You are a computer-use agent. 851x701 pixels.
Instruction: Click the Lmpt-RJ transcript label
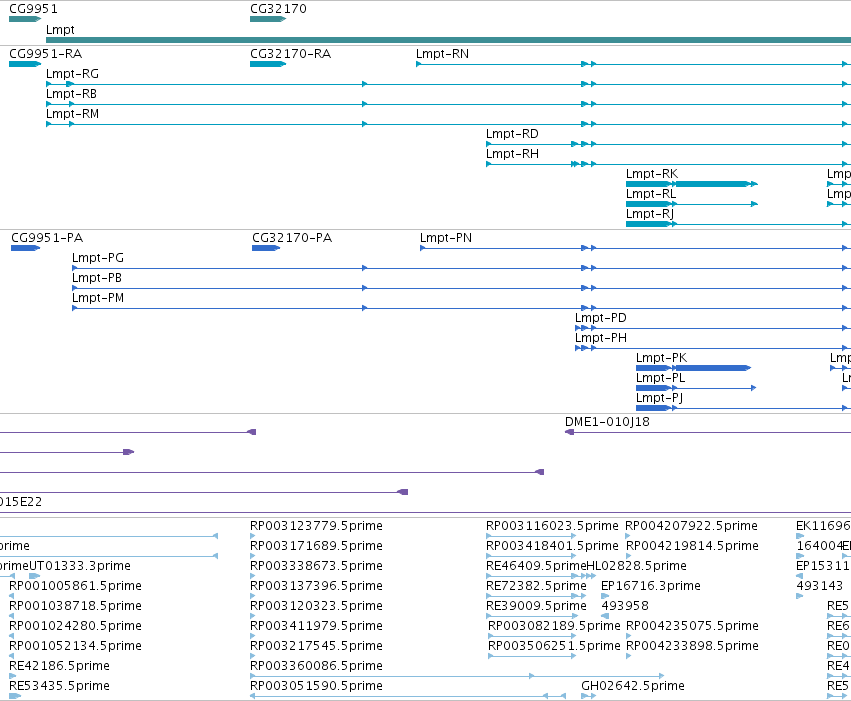tap(650, 214)
